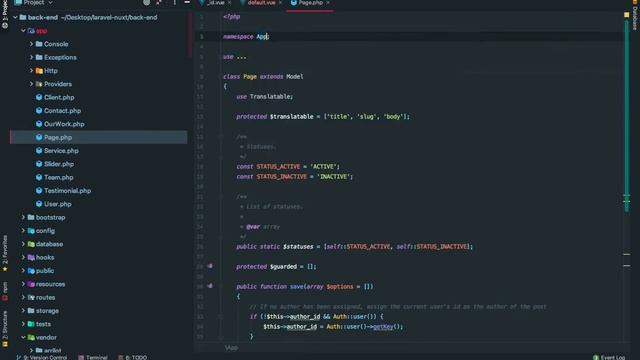The height and width of the screenshot is (360, 640).
Task: Click 'namespace App' line in editor
Action: point(246,37)
